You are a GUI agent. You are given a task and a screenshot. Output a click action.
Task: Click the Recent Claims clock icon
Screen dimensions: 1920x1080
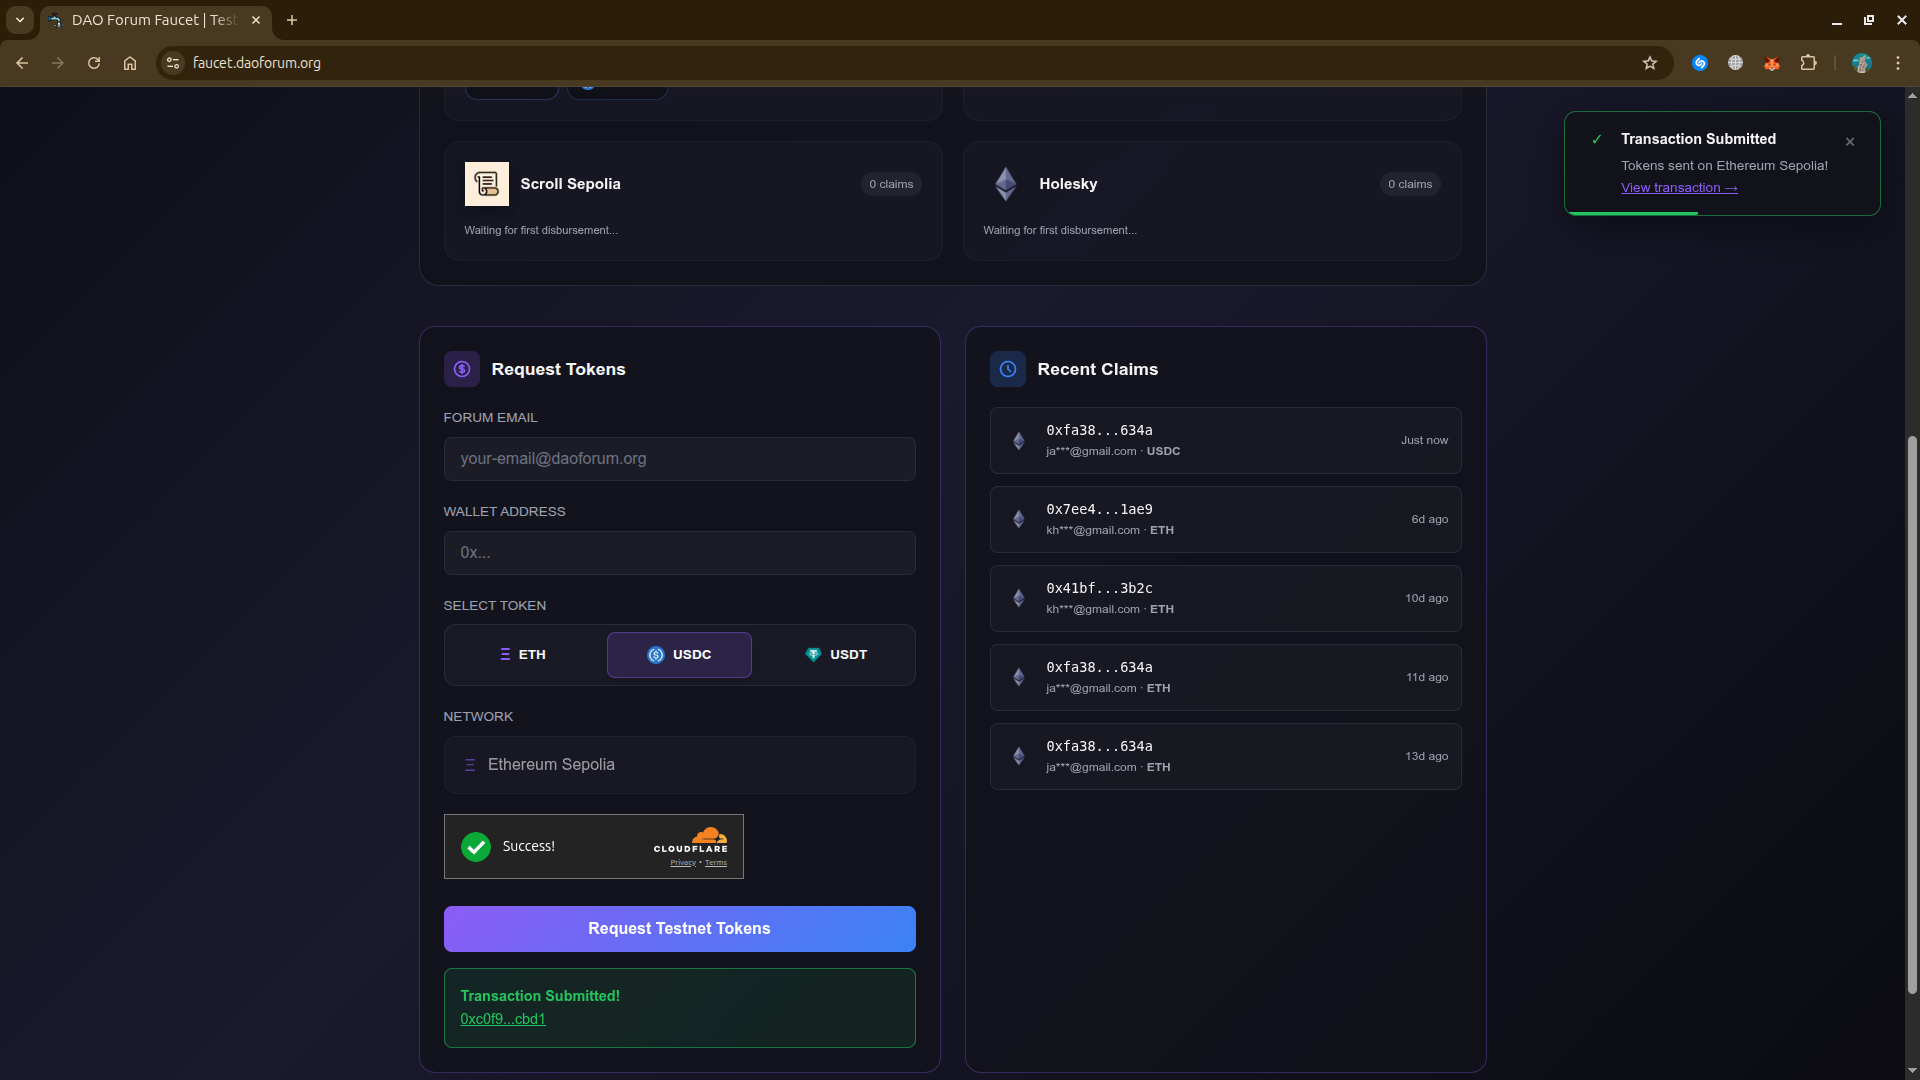pos(1007,369)
